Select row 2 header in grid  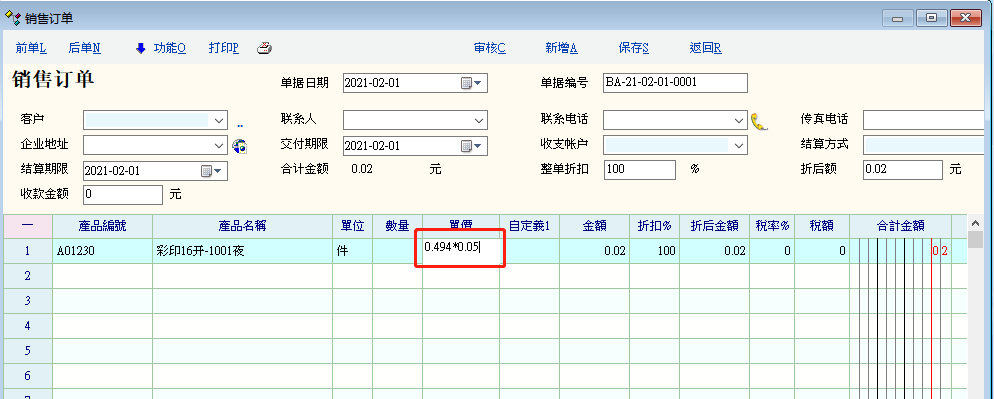[x=27, y=276]
